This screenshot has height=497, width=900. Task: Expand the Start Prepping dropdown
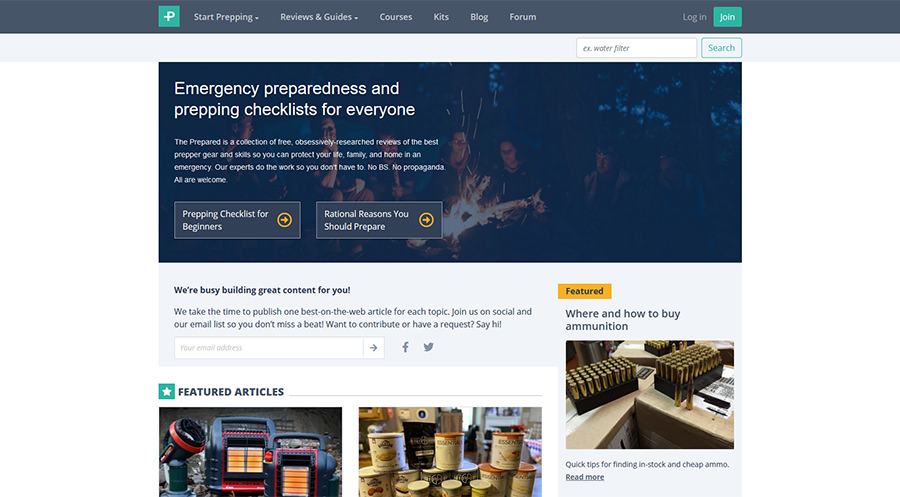[x=226, y=17]
